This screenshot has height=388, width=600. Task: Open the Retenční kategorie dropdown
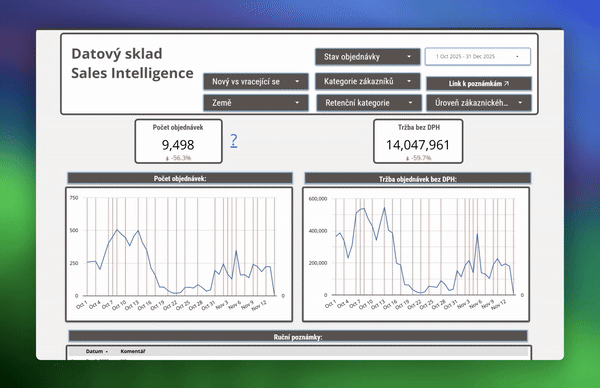[x=369, y=103]
